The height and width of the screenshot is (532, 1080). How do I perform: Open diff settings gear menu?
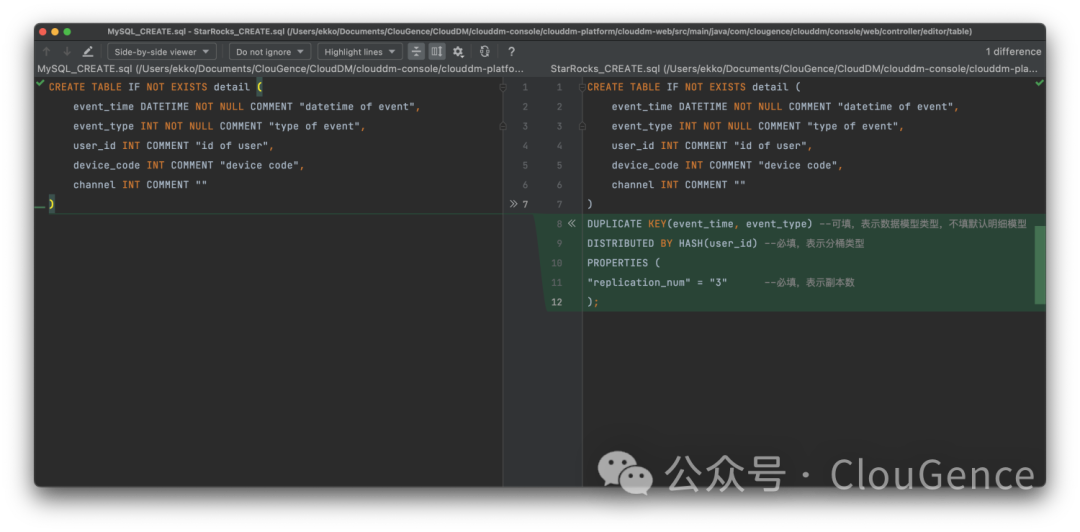pyautogui.click(x=458, y=52)
